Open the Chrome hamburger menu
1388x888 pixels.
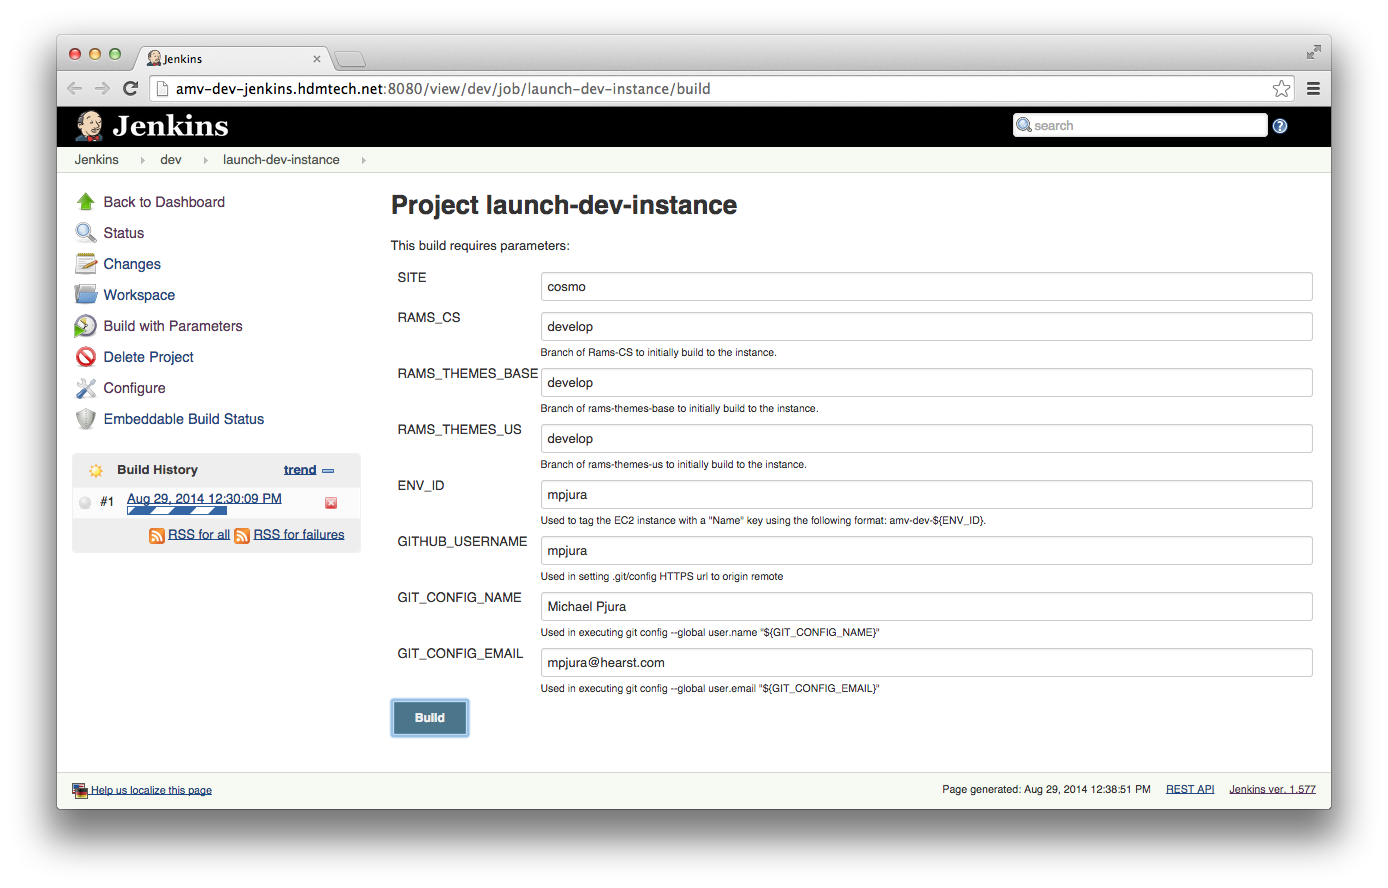[1313, 88]
